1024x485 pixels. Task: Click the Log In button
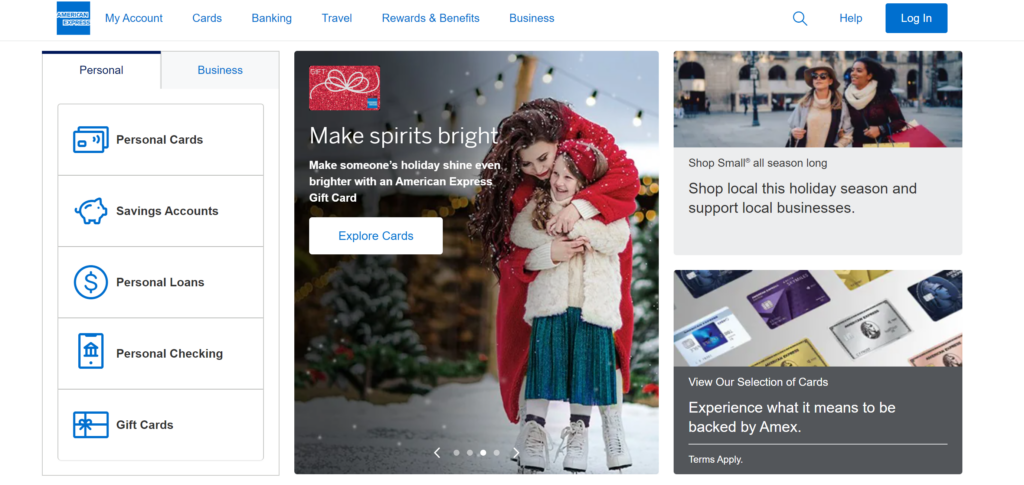(916, 18)
